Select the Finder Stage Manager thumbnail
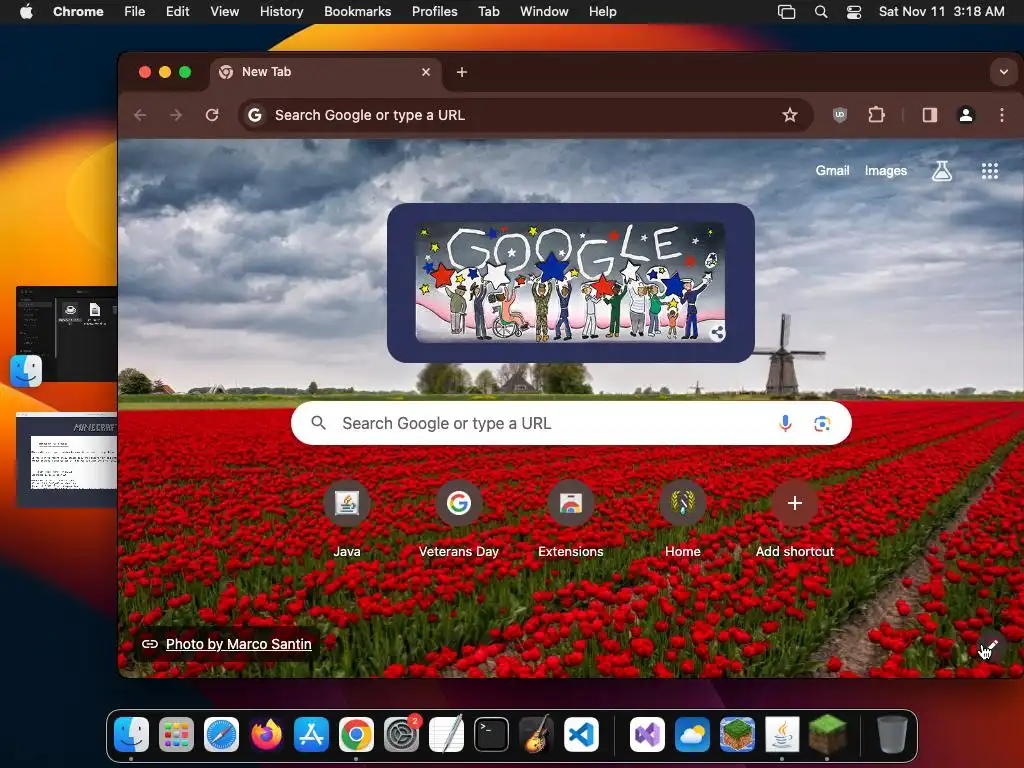1024x768 pixels. click(67, 334)
